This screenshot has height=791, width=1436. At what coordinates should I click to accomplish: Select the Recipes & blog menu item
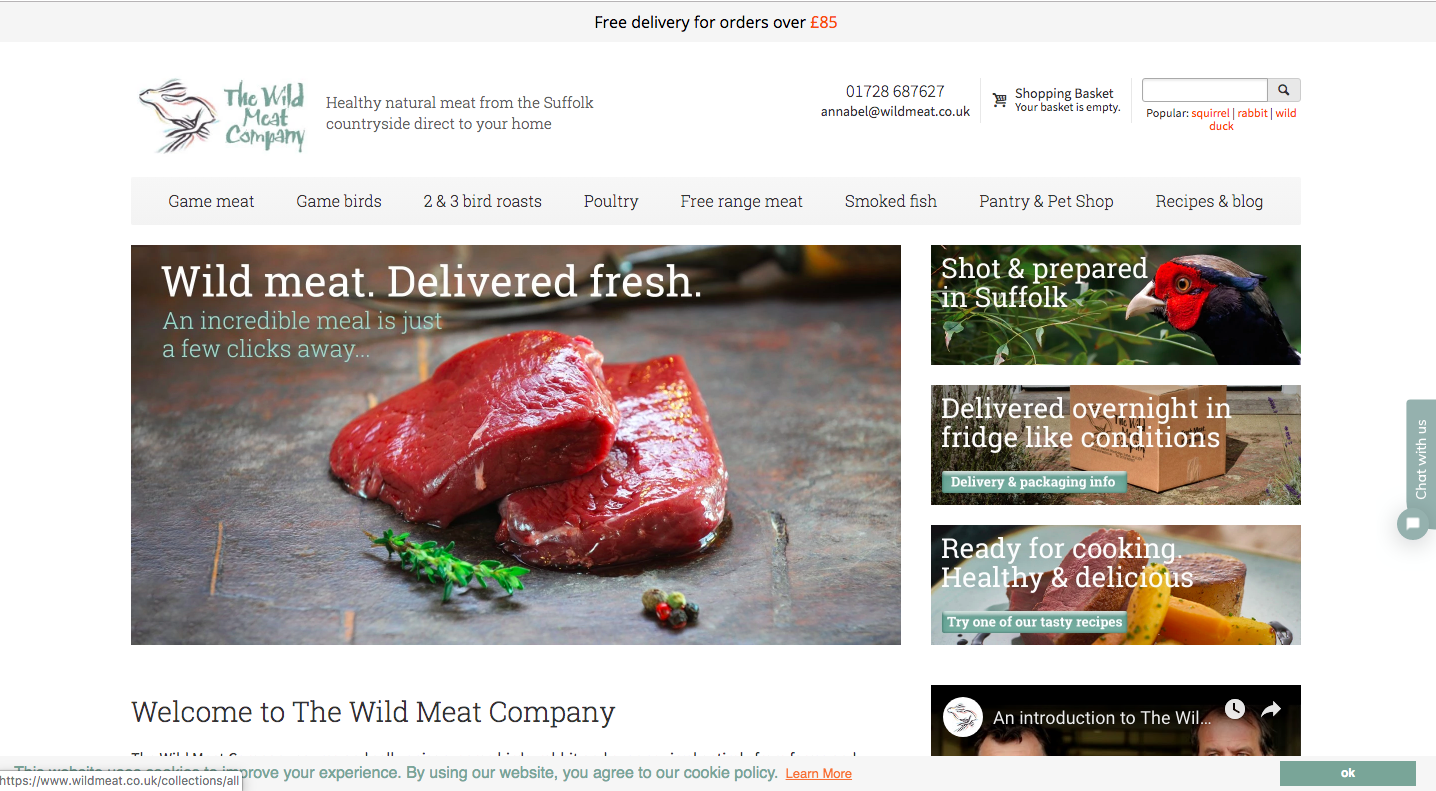pyautogui.click(x=1209, y=201)
